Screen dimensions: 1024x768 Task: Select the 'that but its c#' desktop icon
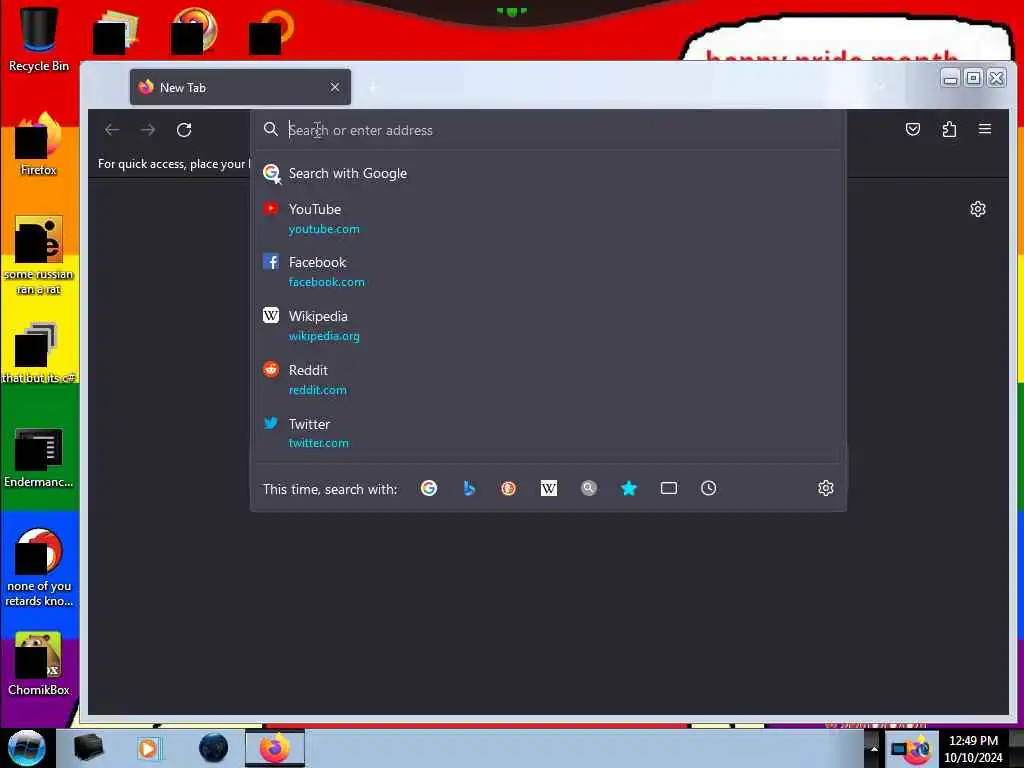tap(39, 353)
